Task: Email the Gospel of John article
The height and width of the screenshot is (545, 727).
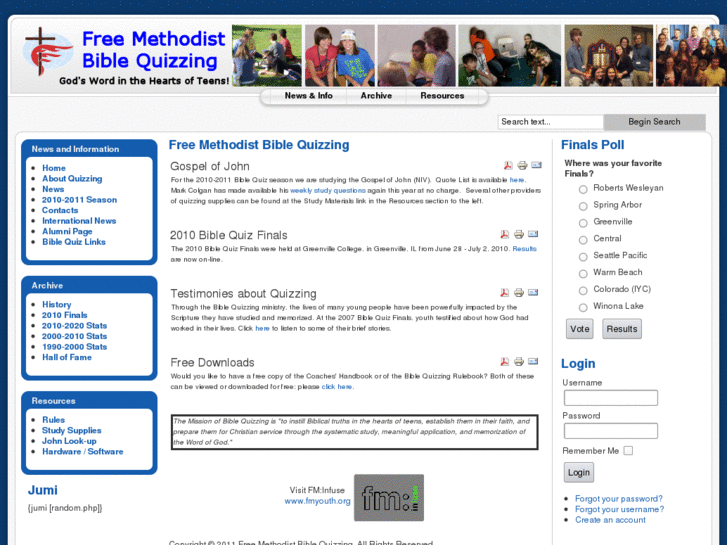Action: point(536,165)
